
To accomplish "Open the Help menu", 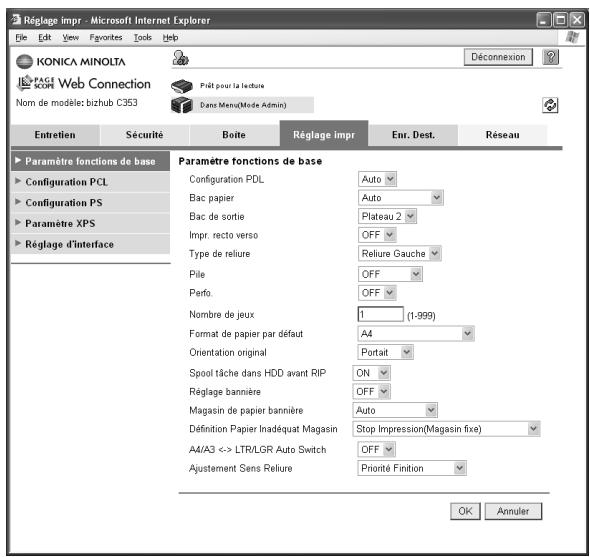I will click(x=170, y=37).
